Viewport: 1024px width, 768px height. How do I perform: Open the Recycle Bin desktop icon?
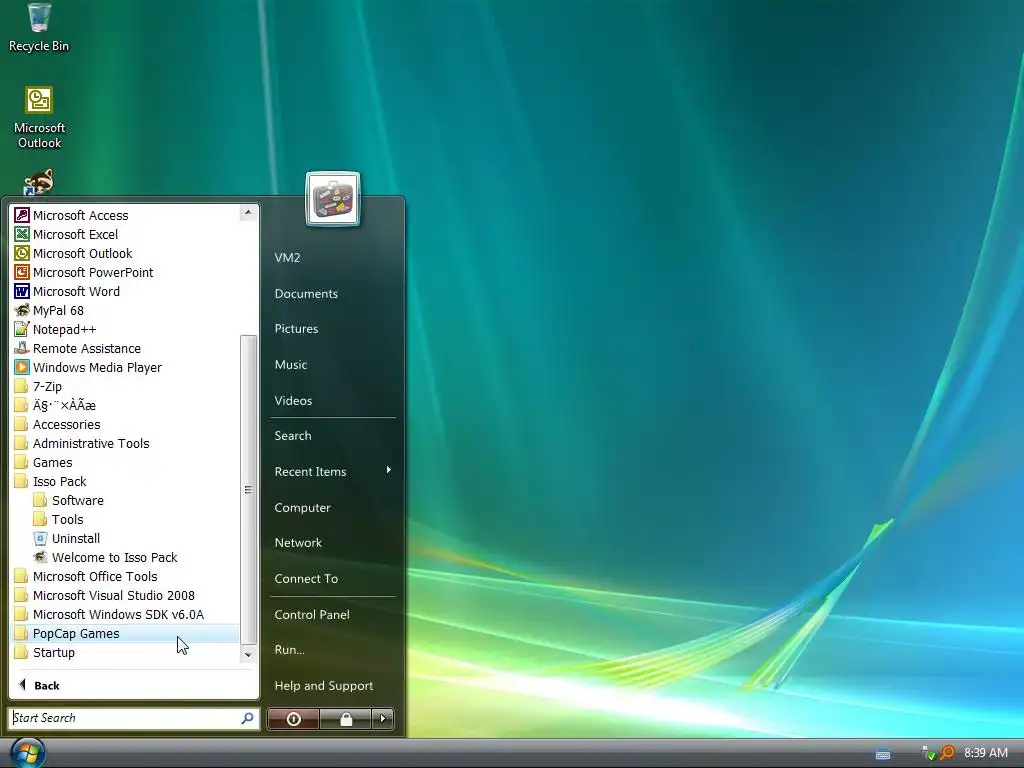click(39, 28)
